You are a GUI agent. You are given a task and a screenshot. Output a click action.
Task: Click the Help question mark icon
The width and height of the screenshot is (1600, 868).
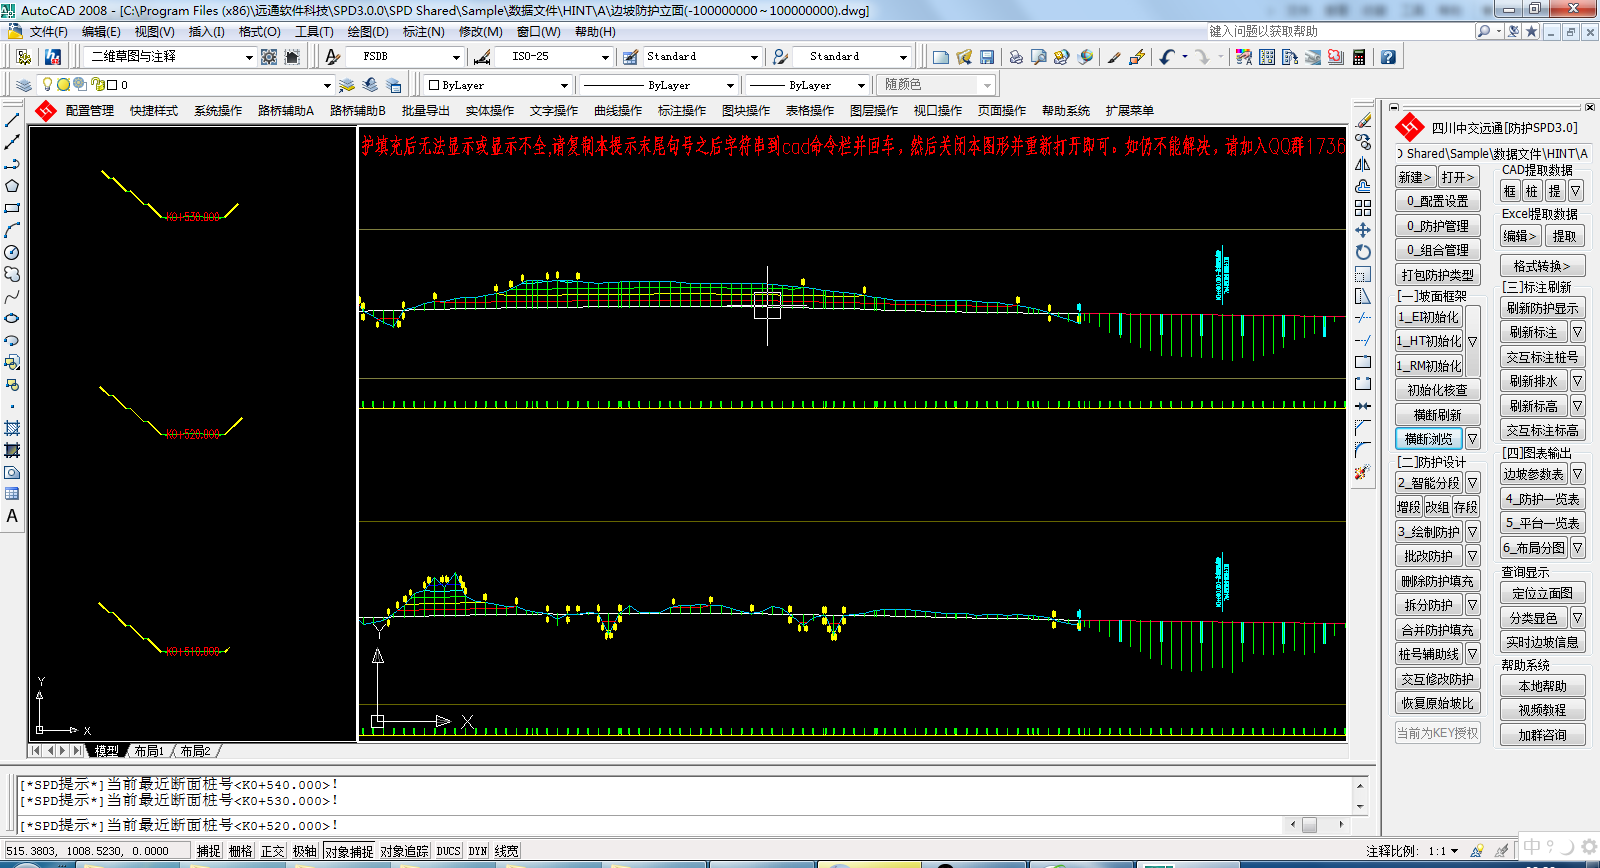click(x=1388, y=57)
